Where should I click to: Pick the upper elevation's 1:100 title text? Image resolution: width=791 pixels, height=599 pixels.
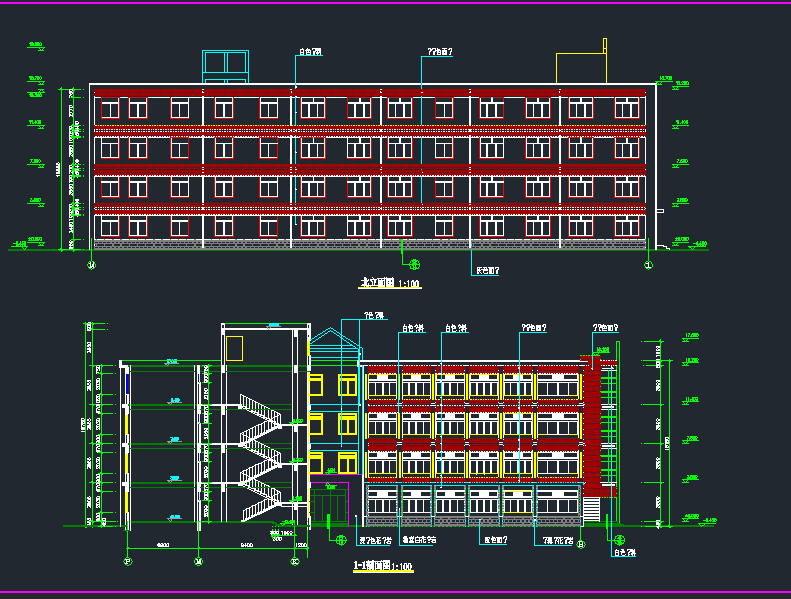pyautogui.click(x=390, y=284)
